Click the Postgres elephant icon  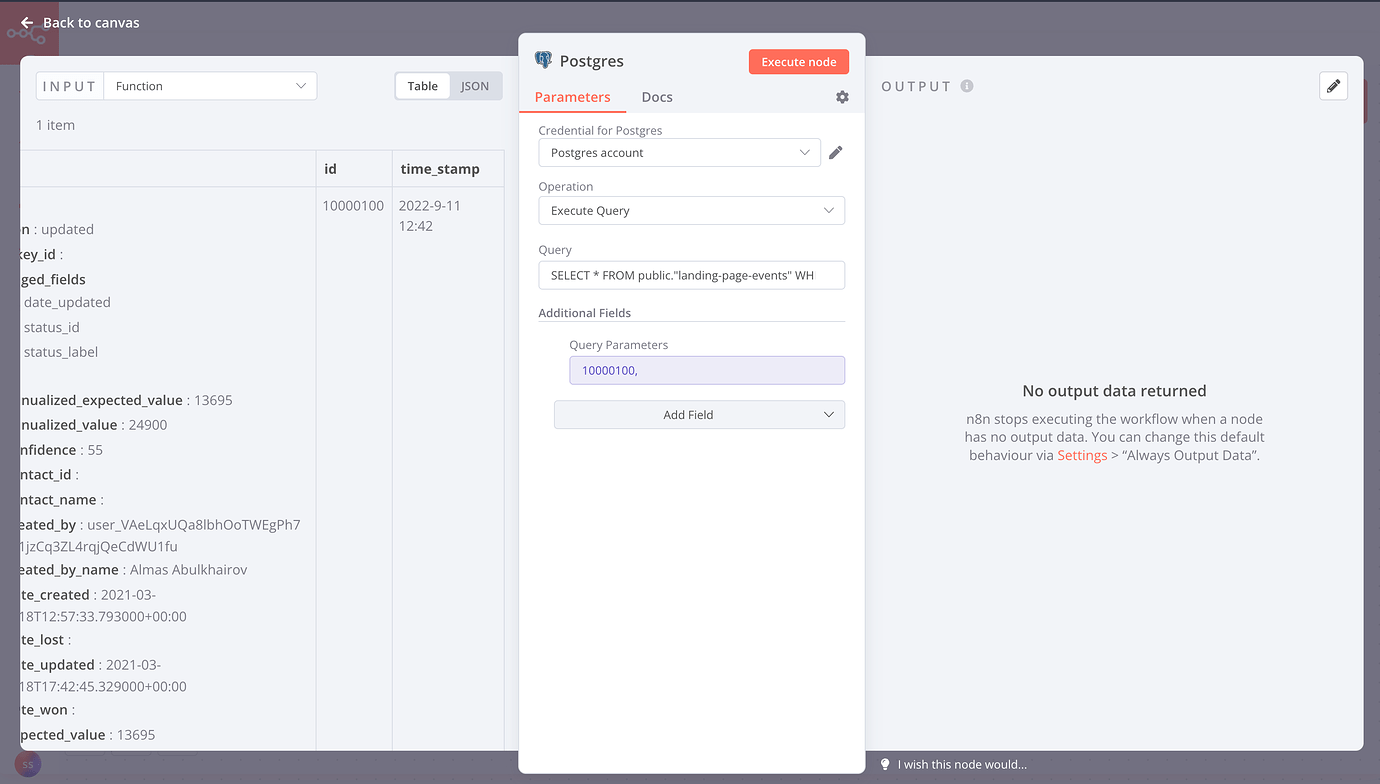[x=543, y=61]
